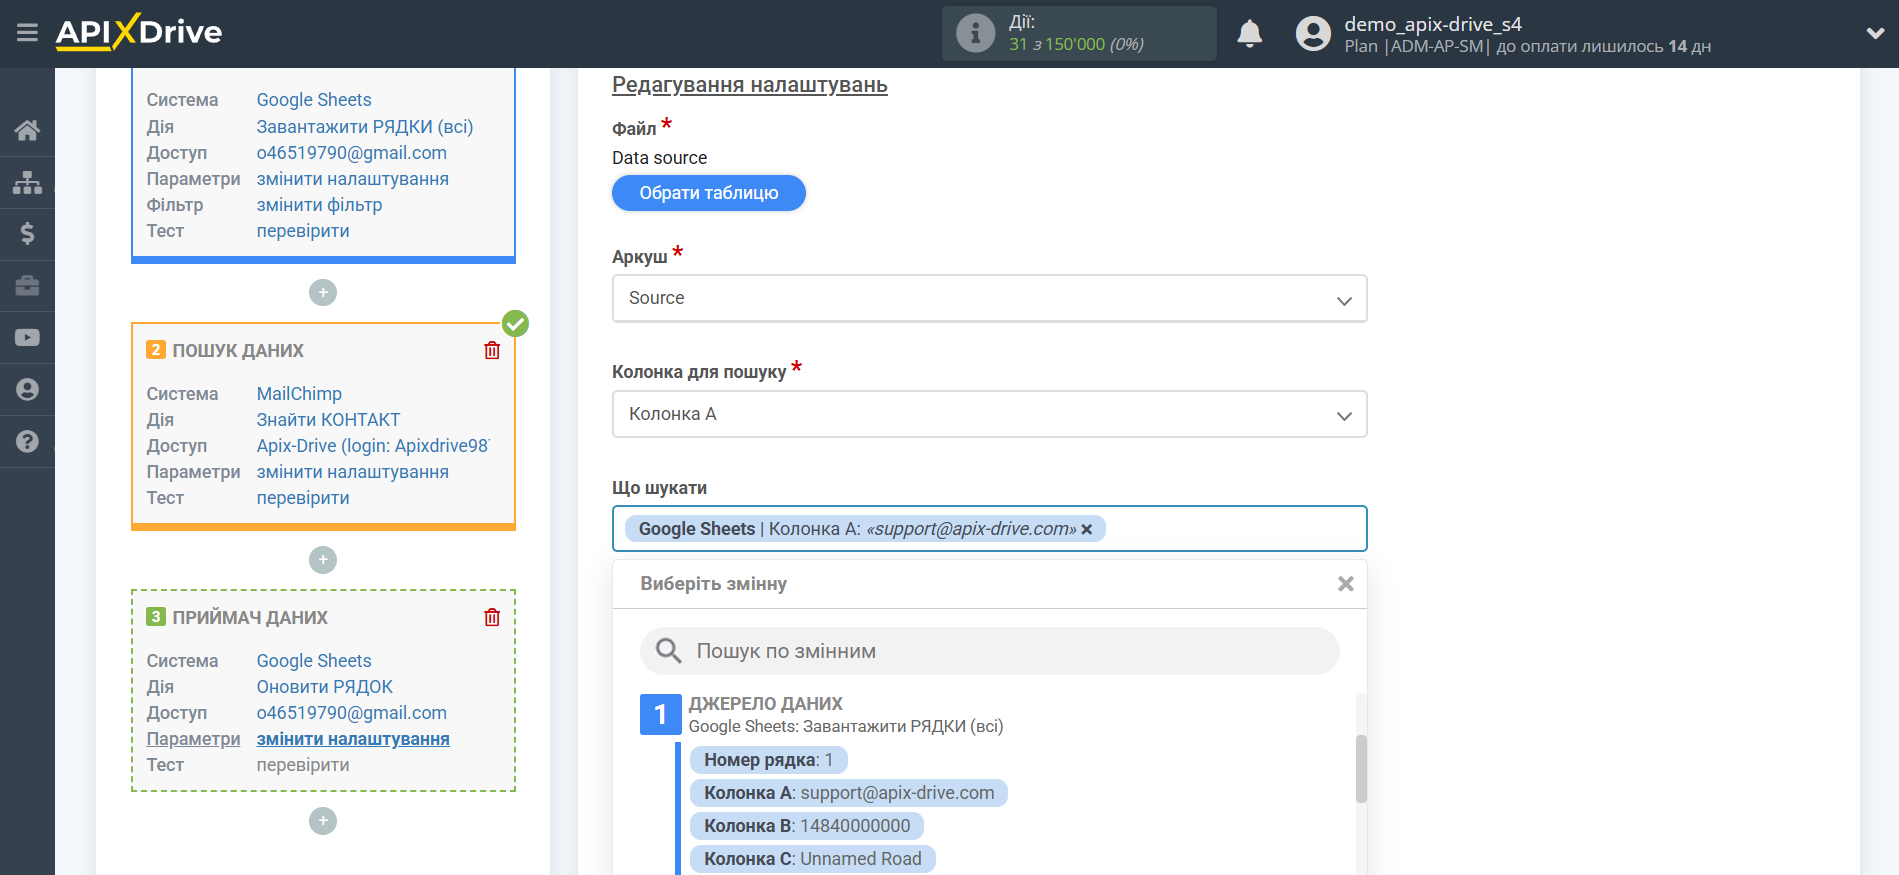1899x875 pixels.
Task: Open Google Sheets link in receiver block
Action: [314, 661]
